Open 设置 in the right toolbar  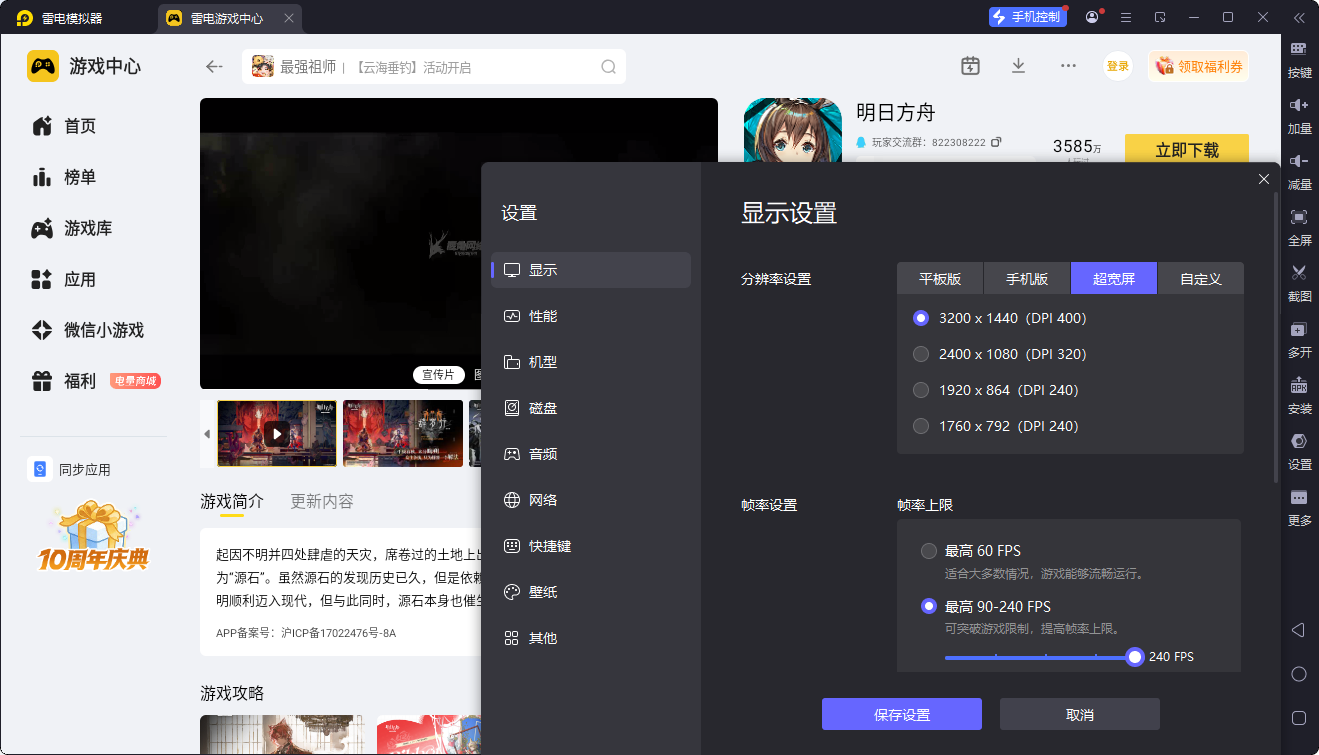pyautogui.click(x=1299, y=452)
